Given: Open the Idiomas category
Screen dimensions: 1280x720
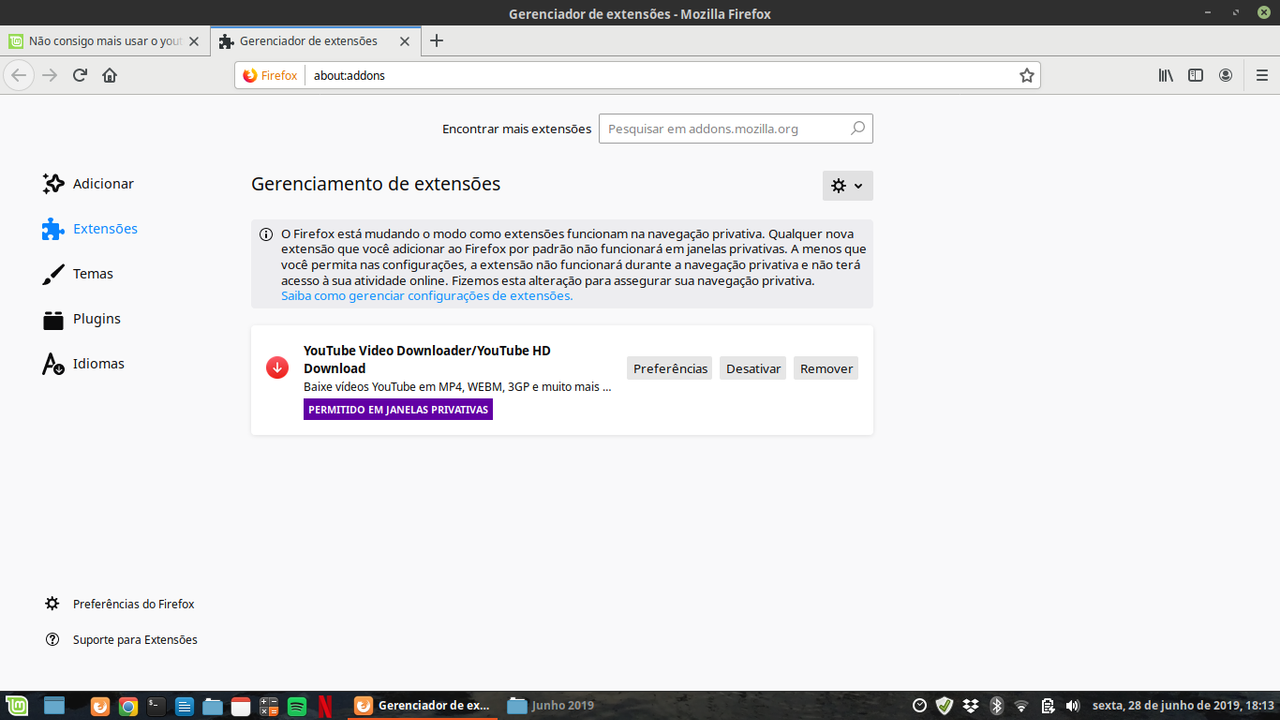Looking at the screenshot, I should click(x=84, y=364).
